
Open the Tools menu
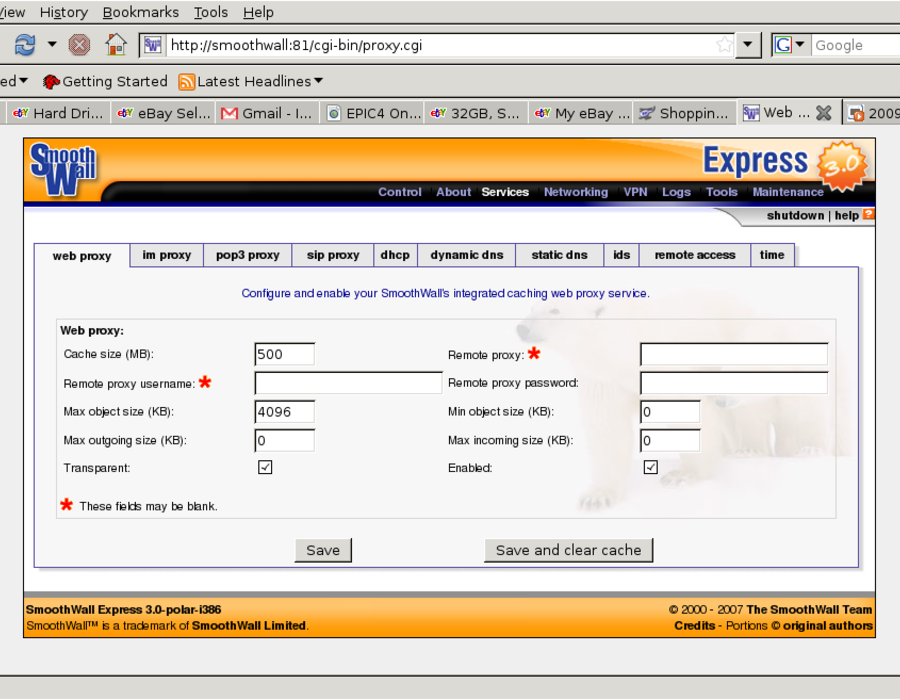point(211,12)
